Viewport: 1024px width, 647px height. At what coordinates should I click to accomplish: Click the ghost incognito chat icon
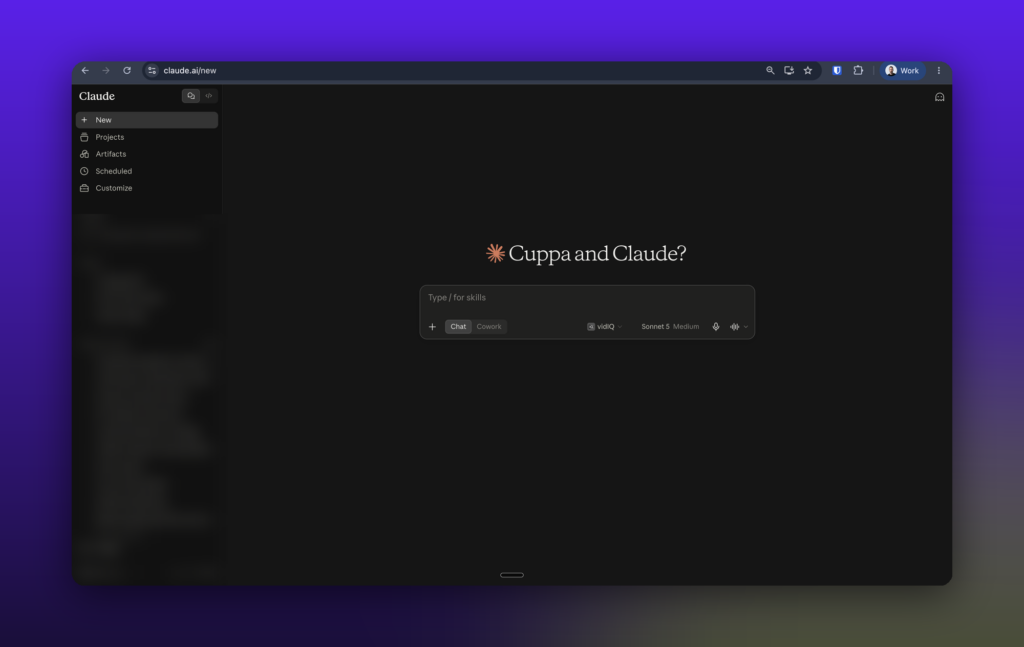coord(939,97)
